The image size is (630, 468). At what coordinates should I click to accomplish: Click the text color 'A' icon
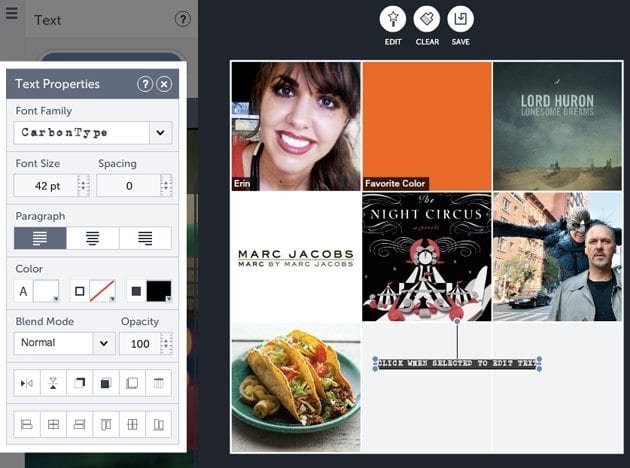pyautogui.click(x=23, y=291)
